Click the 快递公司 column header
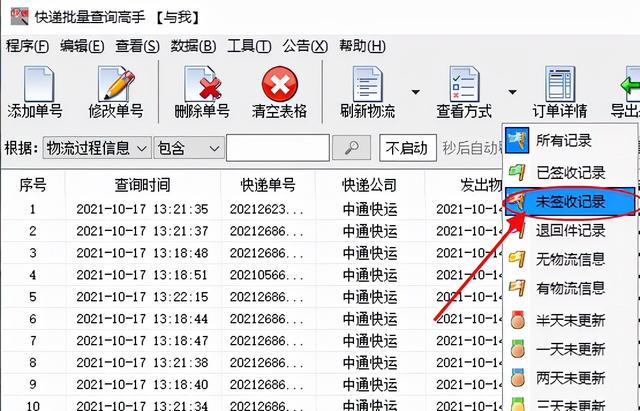The height and width of the screenshot is (411, 640). click(369, 185)
